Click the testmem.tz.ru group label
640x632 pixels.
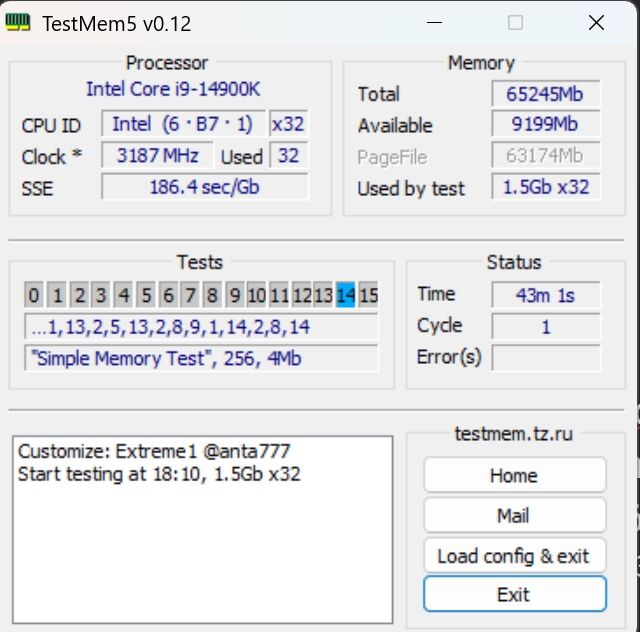514,434
